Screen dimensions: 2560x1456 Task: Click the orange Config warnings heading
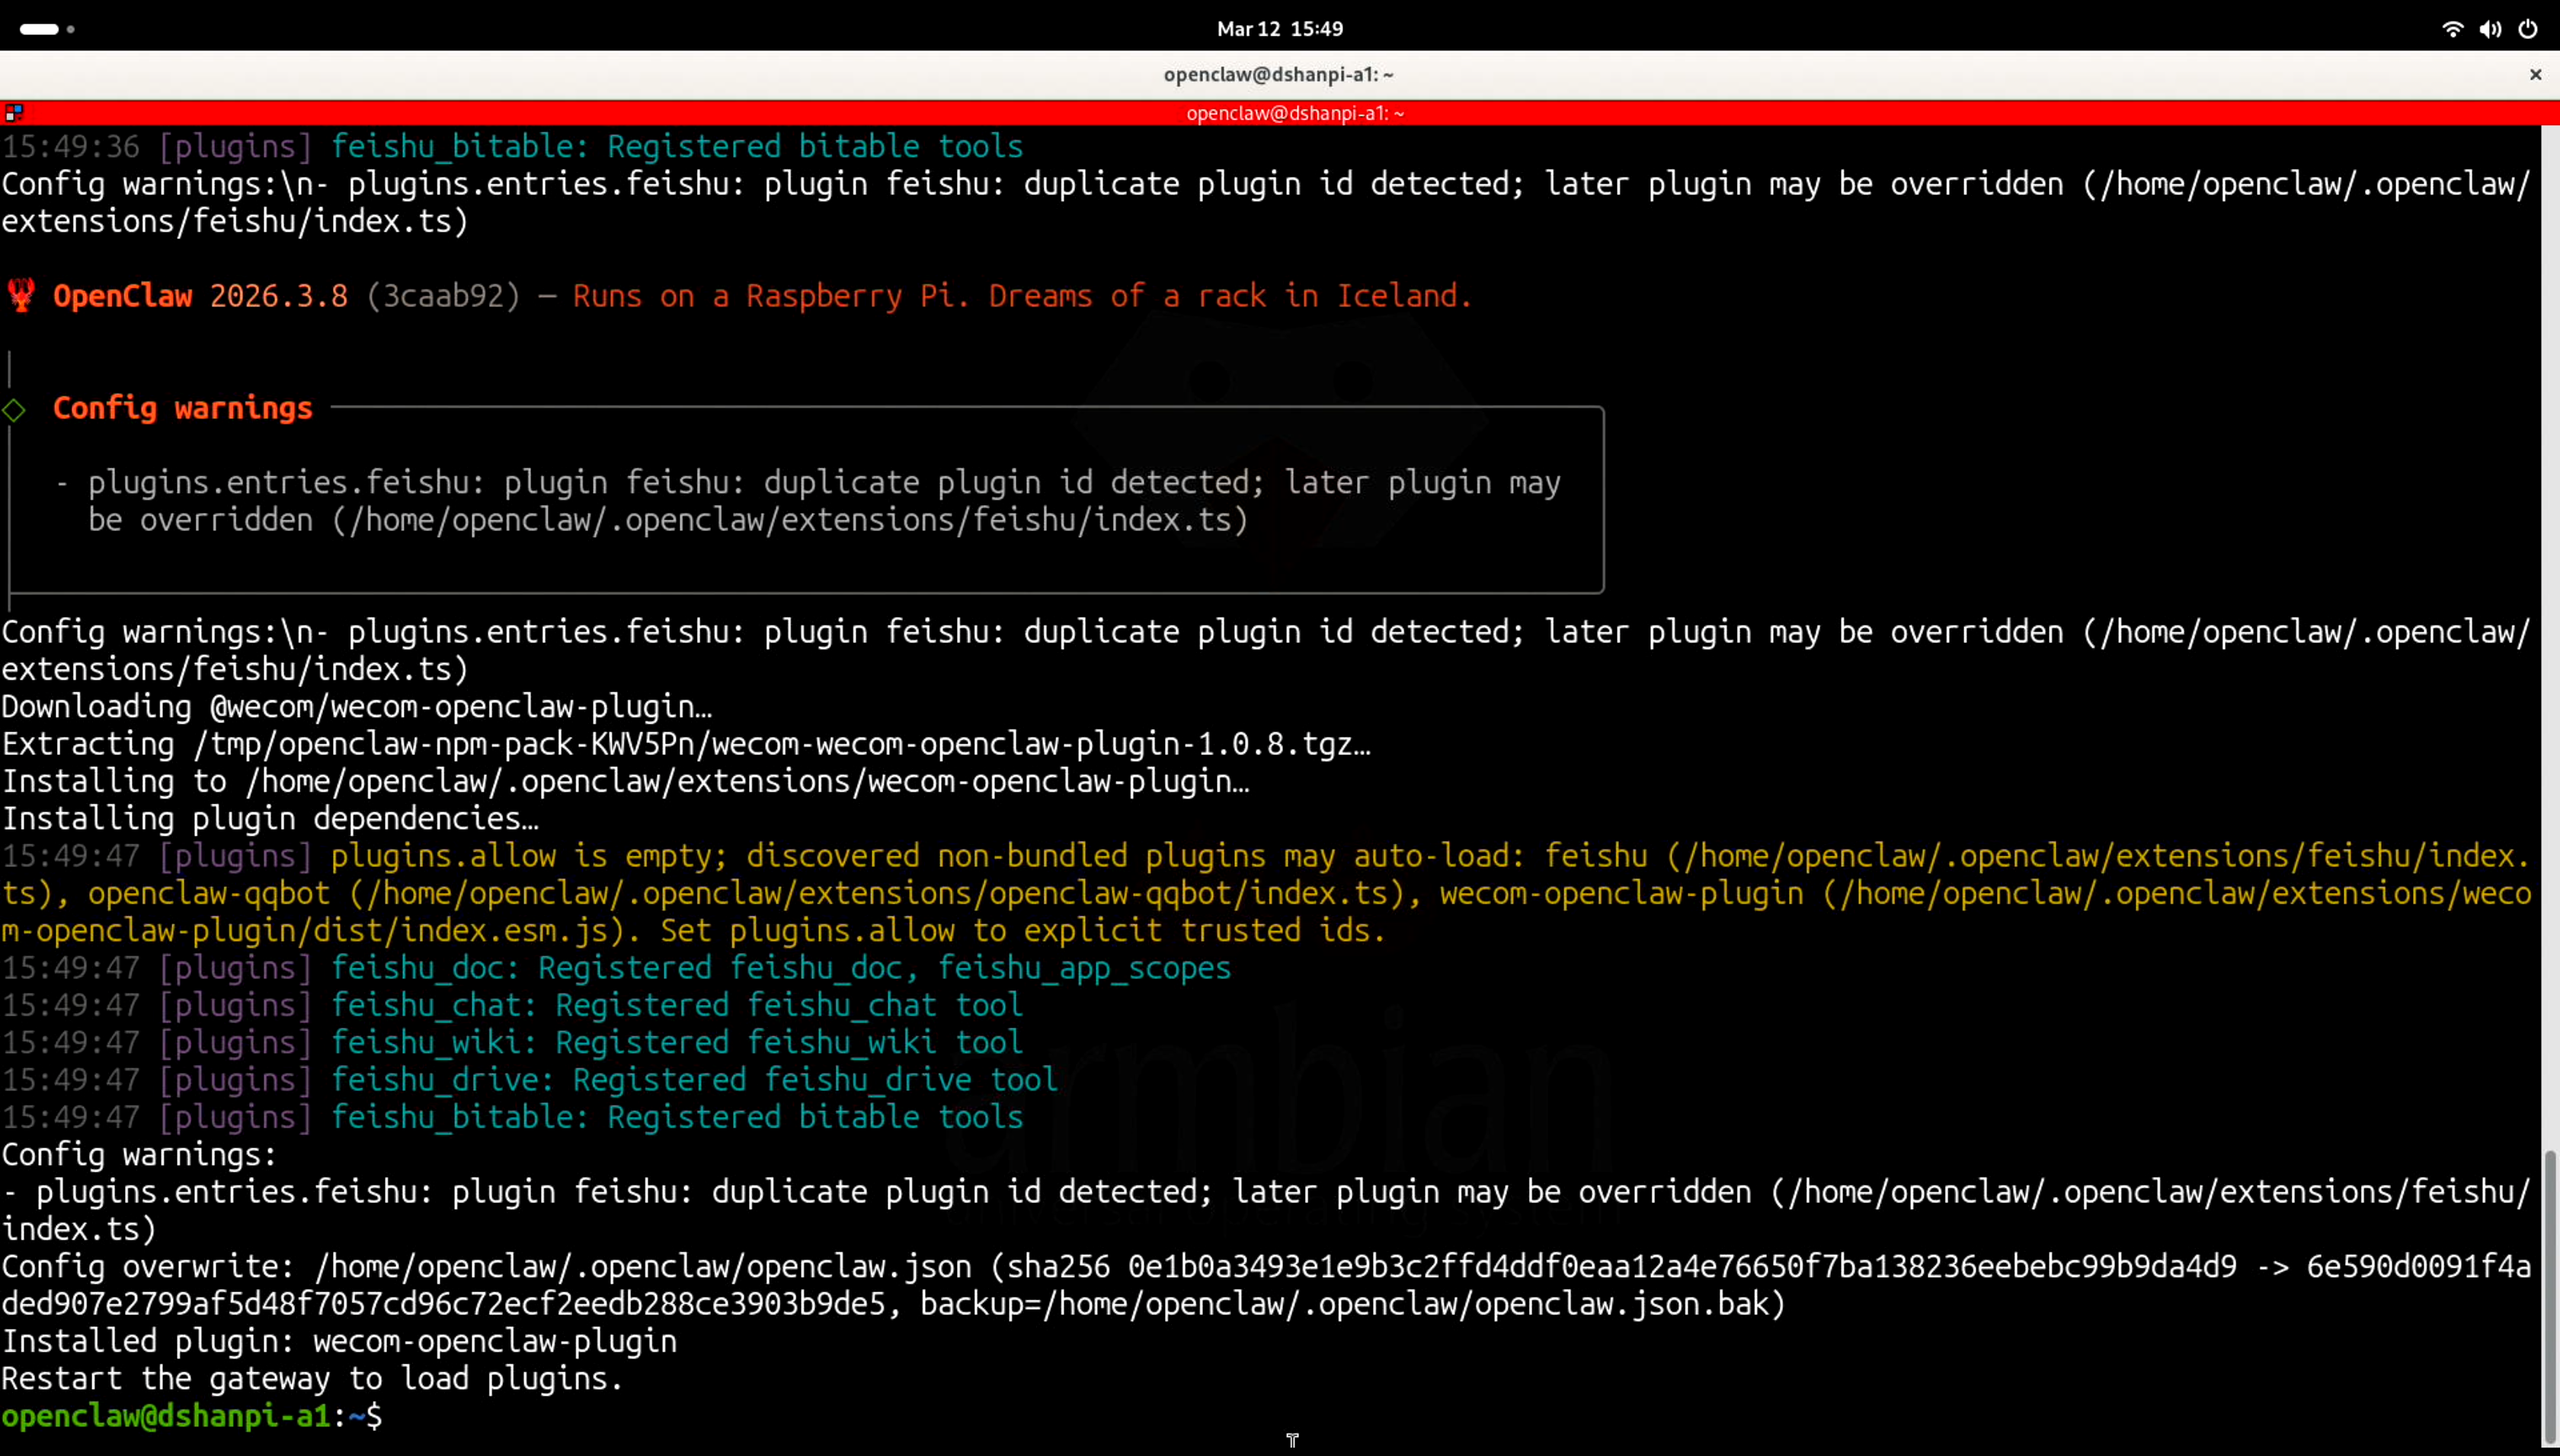point(182,408)
